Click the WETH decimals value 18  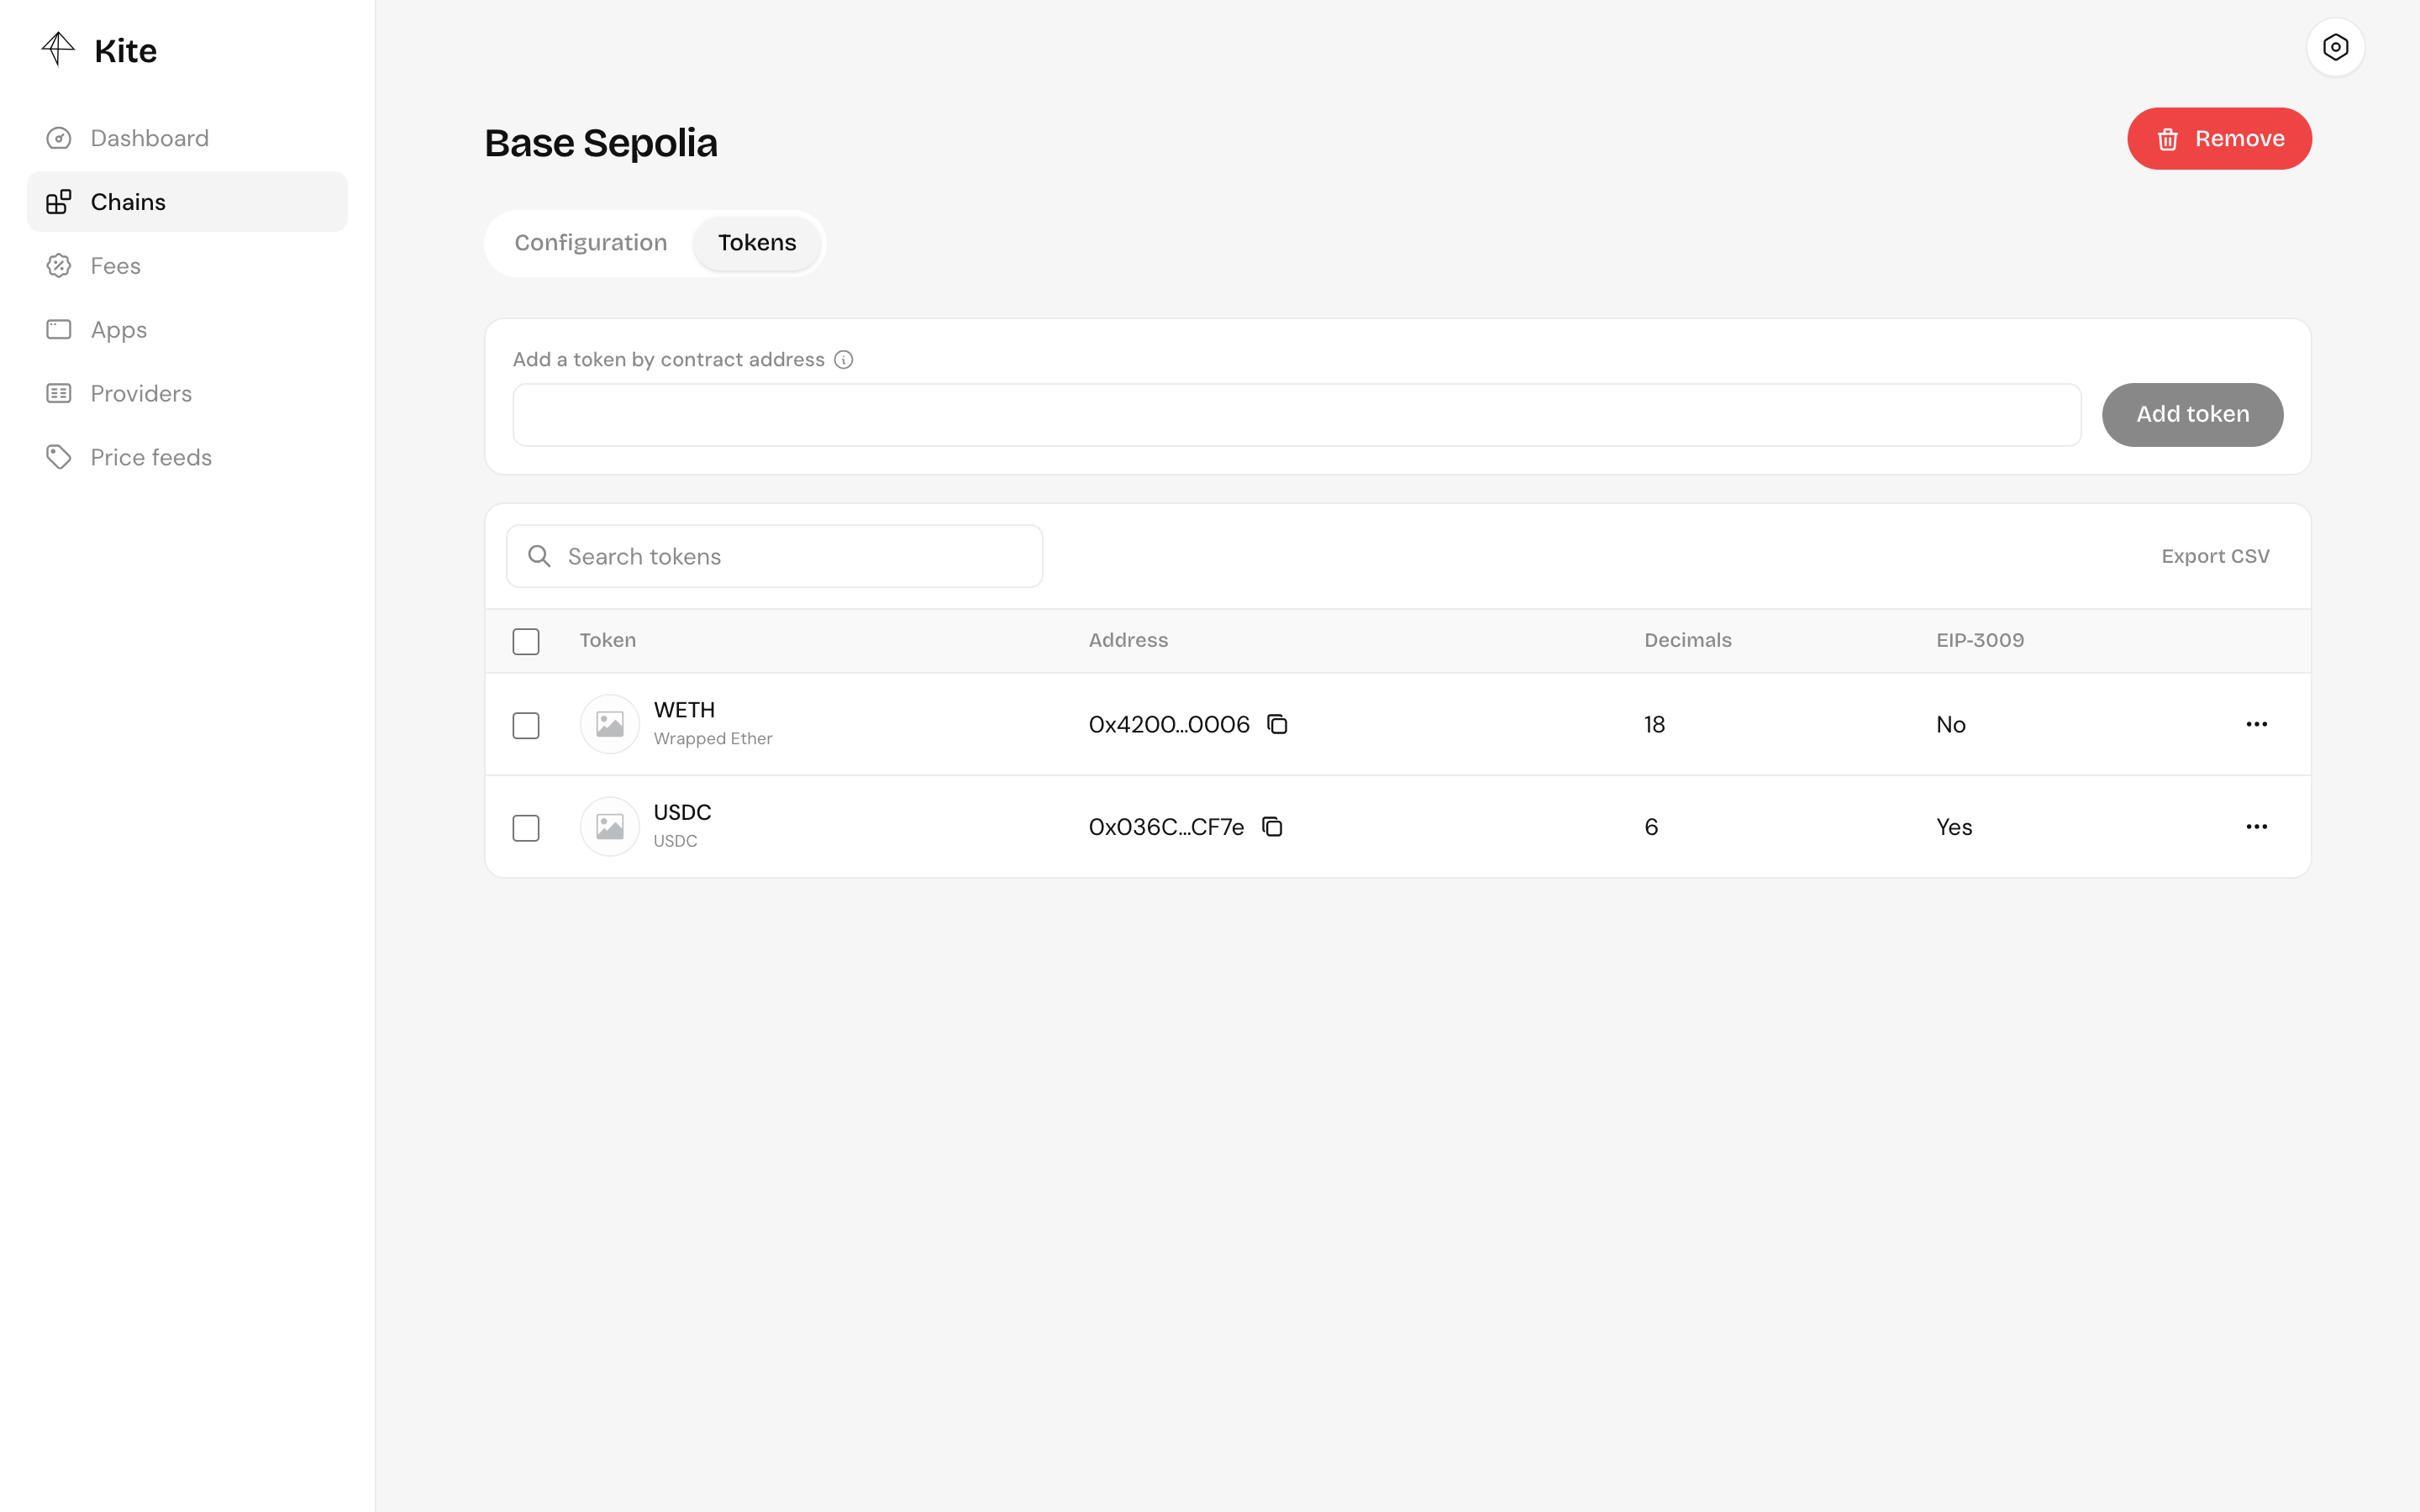coord(1655,725)
